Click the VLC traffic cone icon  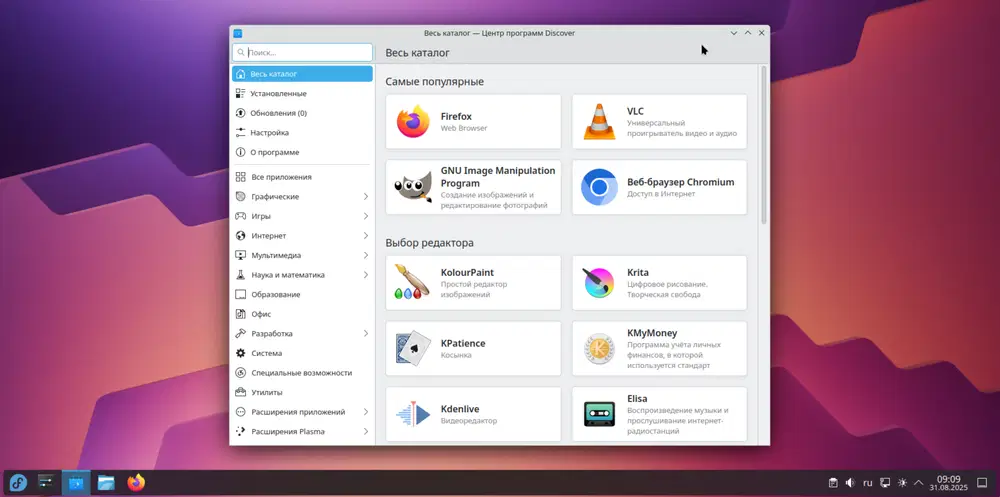[x=599, y=121]
